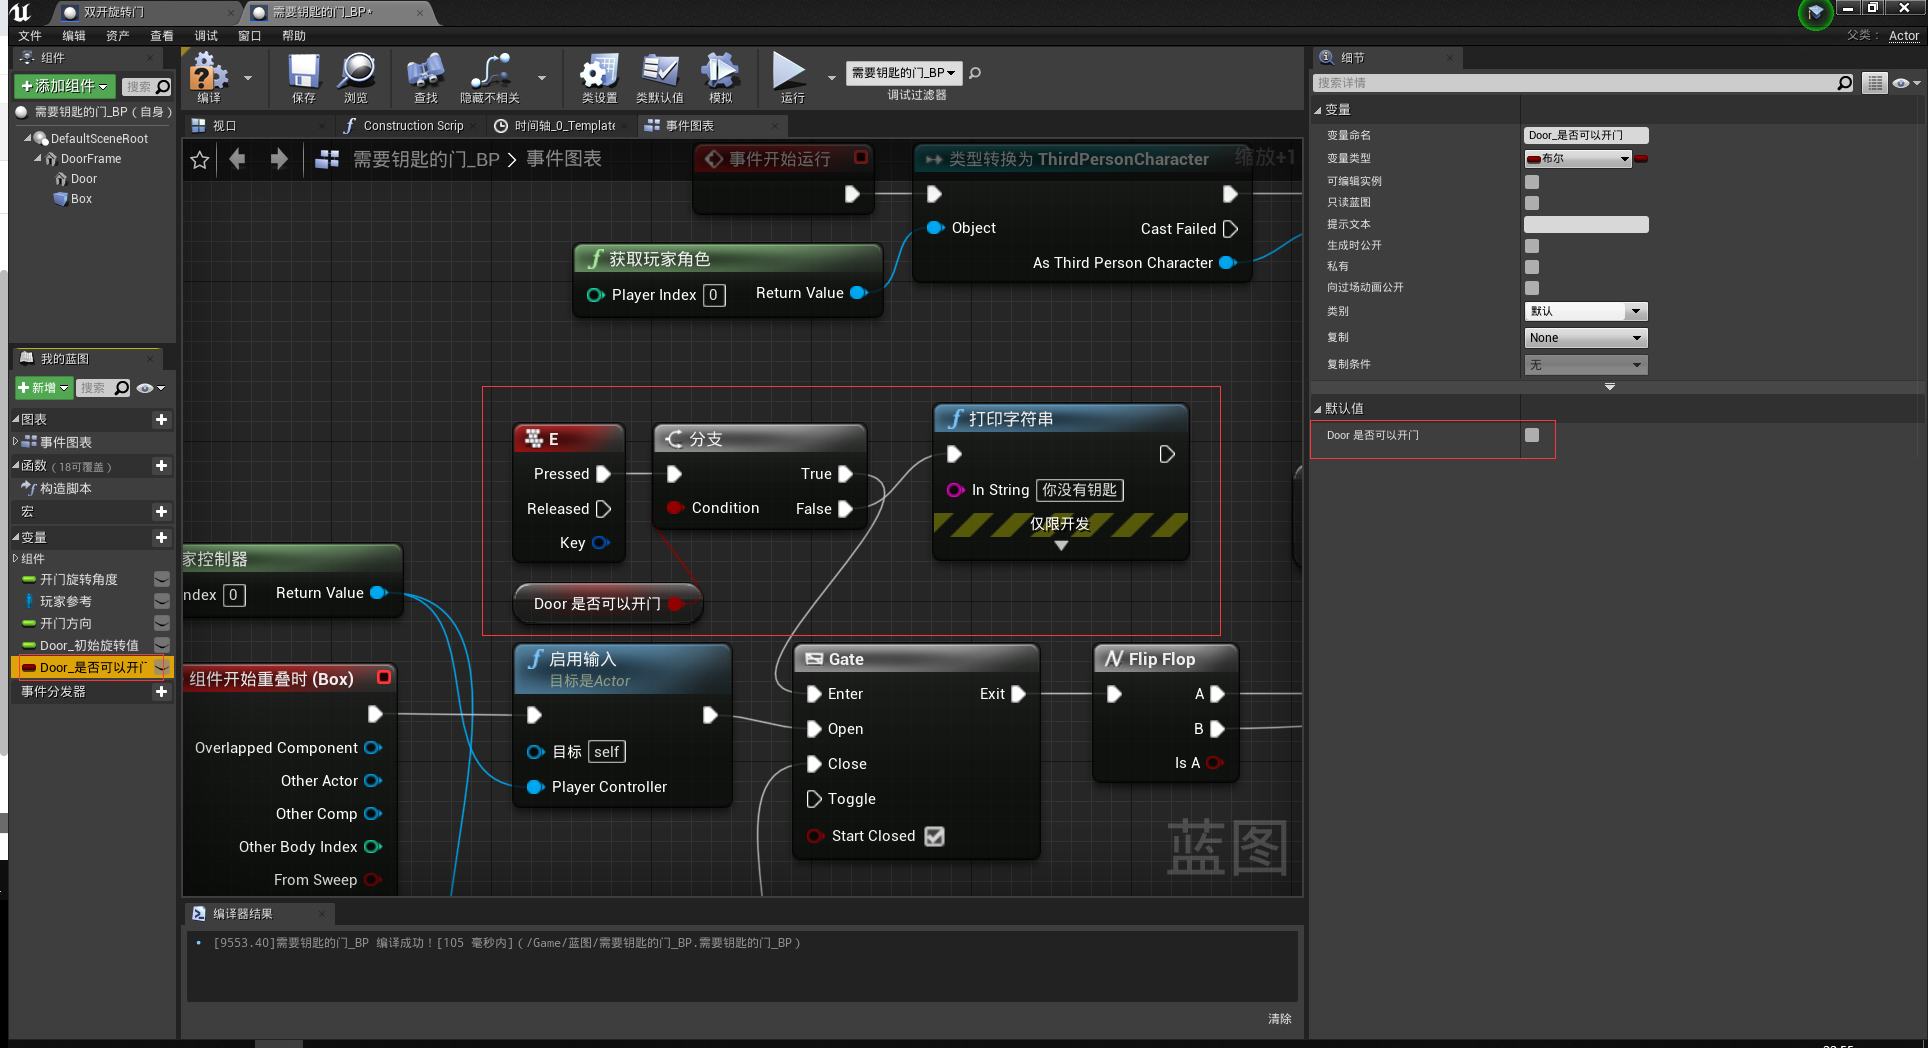Click the favorite star icon in graph
This screenshot has width=1928, height=1048.
[200, 160]
